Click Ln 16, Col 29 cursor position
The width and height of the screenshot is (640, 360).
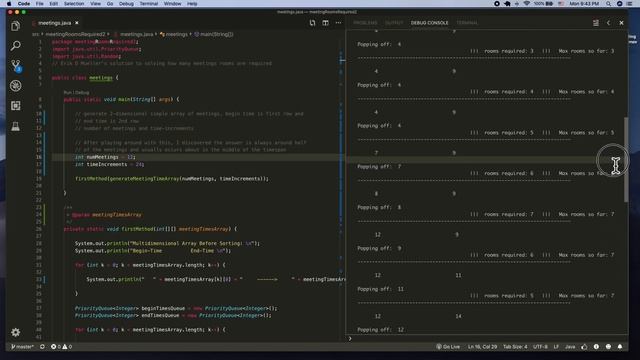point(482,347)
